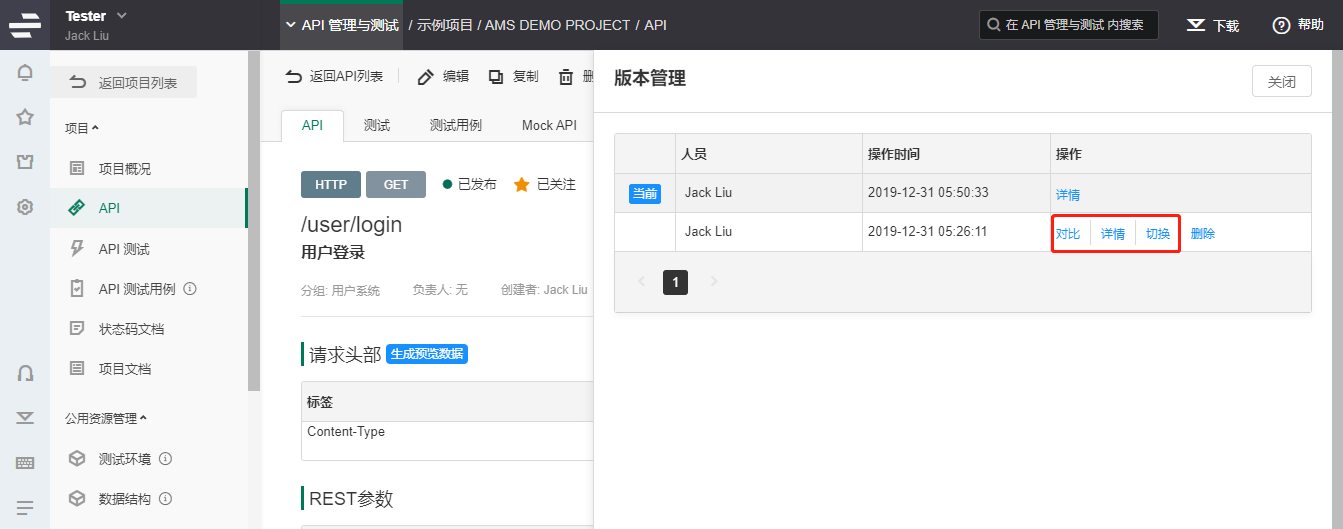
Task: Toggle the followed star on the API
Action: (521, 185)
